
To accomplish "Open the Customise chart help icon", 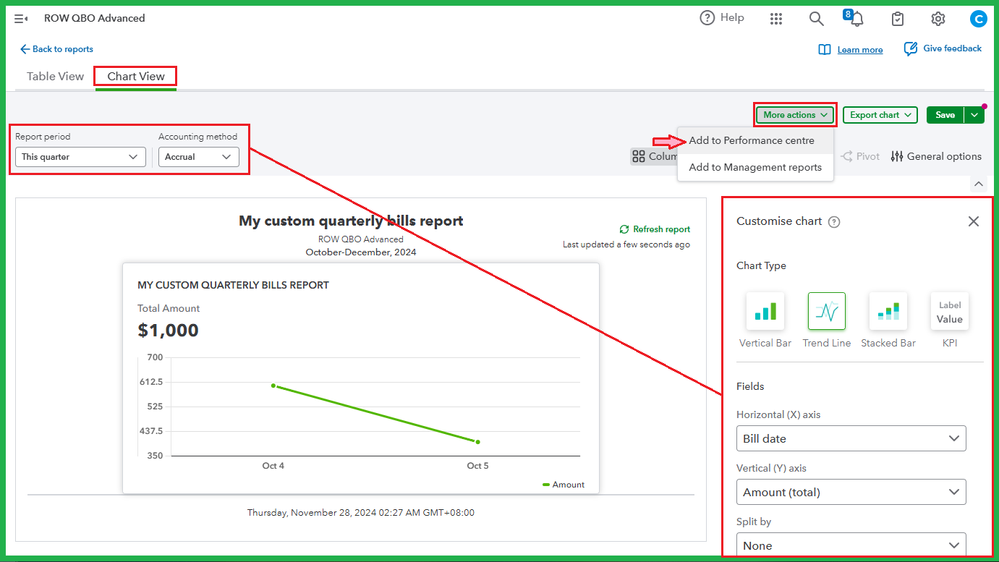I will tap(834, 222).
